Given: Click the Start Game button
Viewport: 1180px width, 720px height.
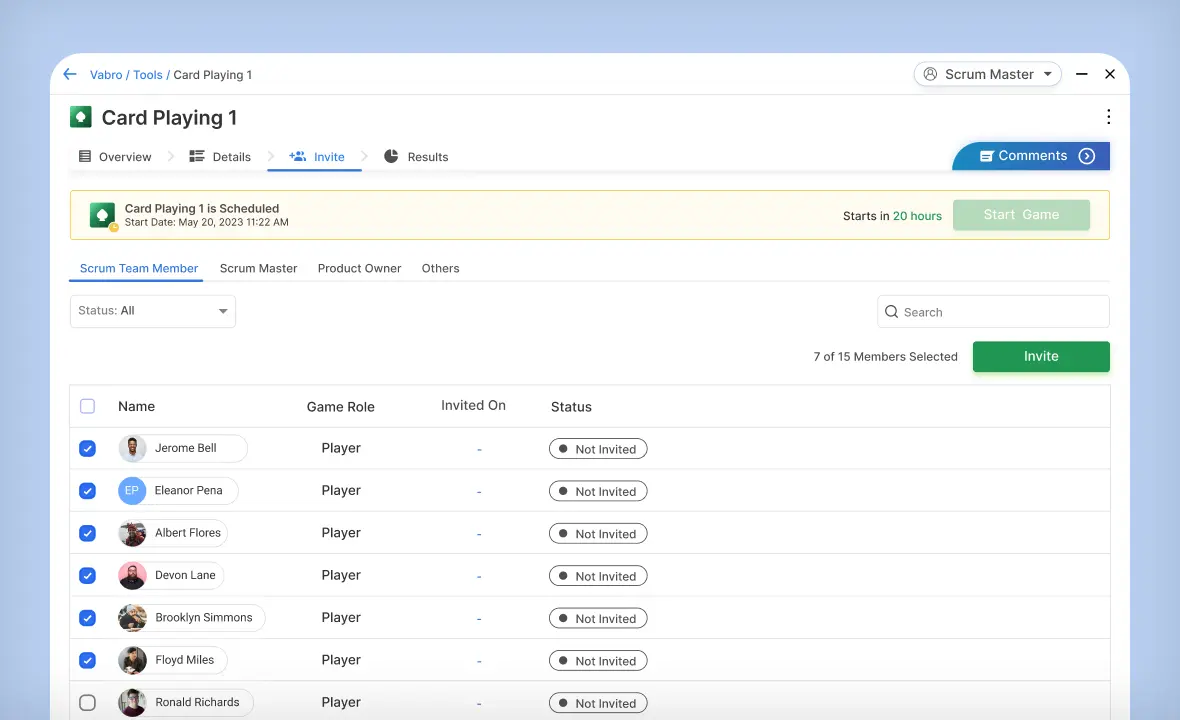Looking at the screenshot, I should click(x=1020, y=215).
